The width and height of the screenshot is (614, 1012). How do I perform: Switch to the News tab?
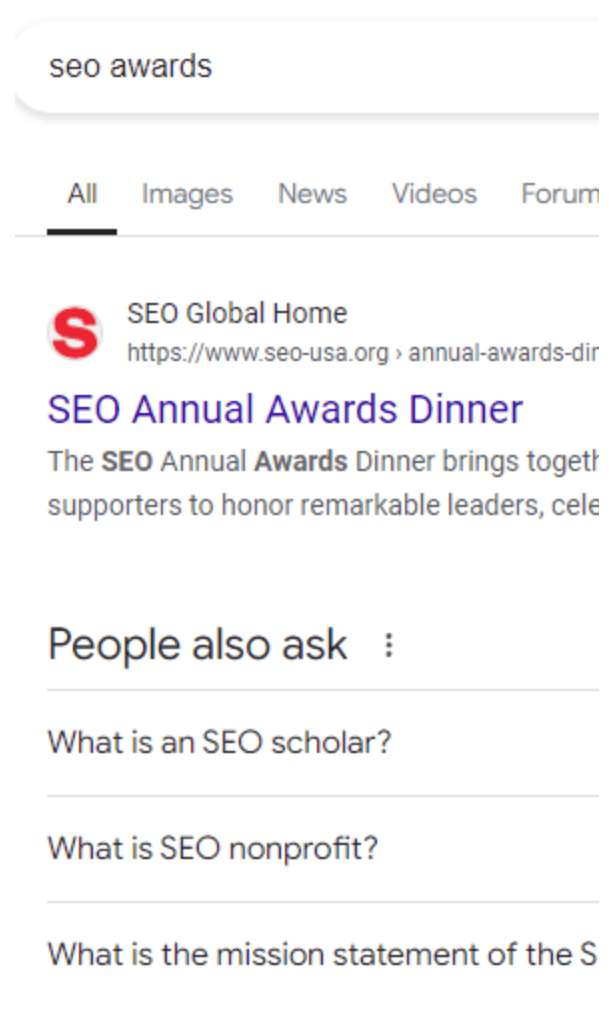point(312,194)
